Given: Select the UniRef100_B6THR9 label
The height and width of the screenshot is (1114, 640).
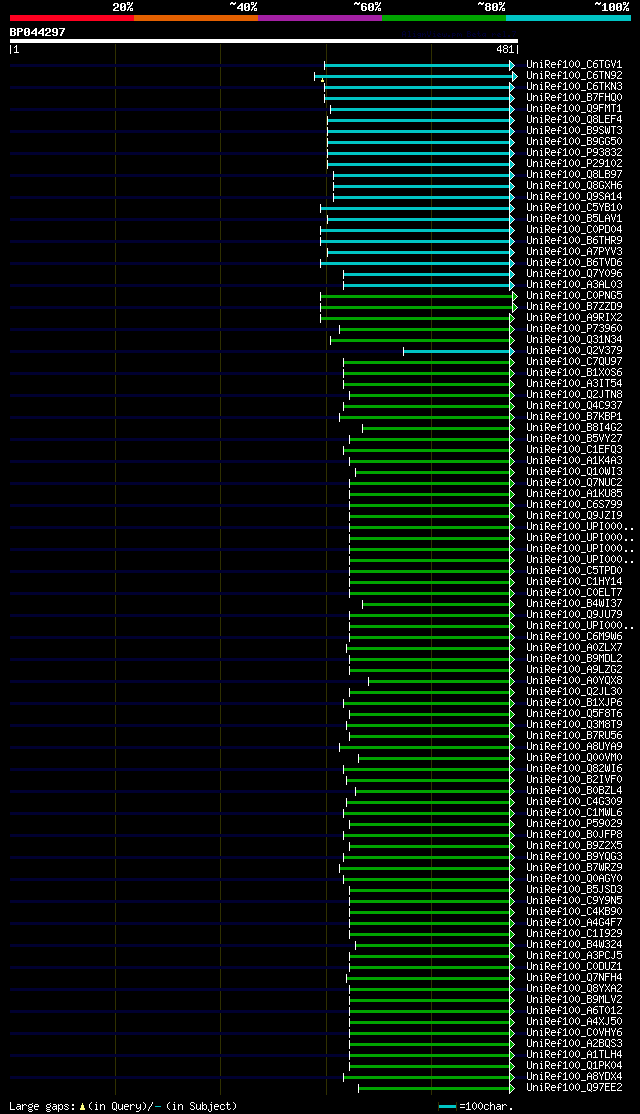Looking at the screenshot, I should point(574,240).
